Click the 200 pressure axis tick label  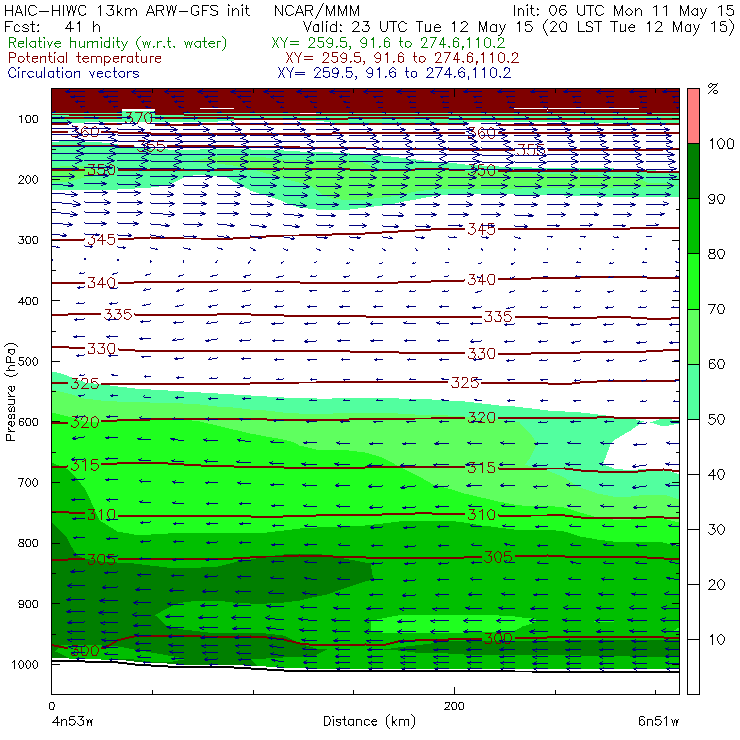coord(28,179)
